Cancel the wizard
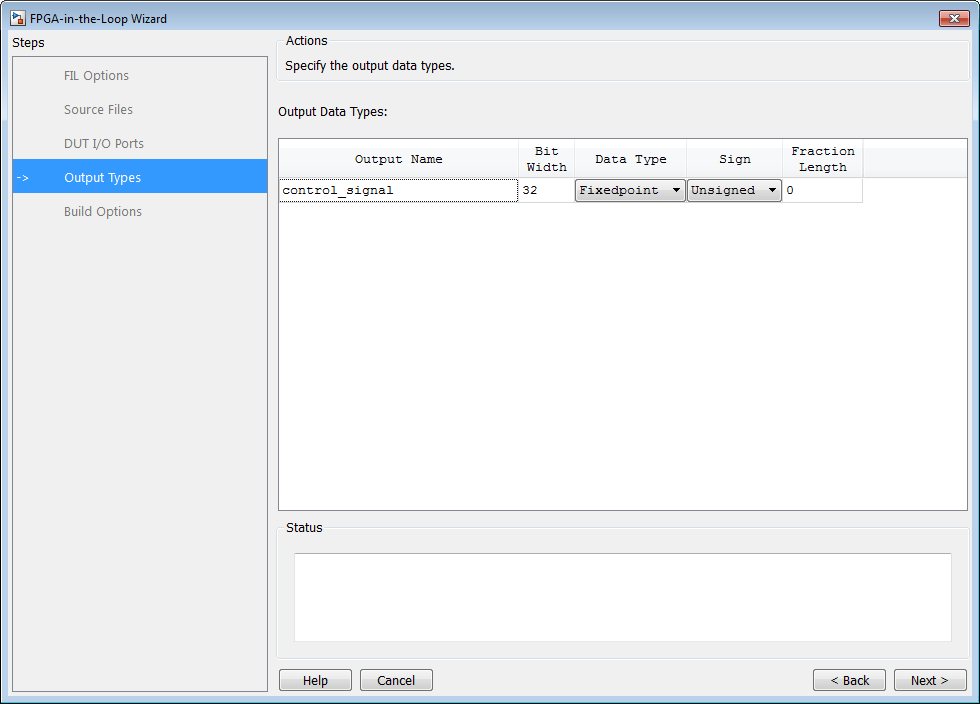This screenshot has width=980, height=704. click(396, 680)
